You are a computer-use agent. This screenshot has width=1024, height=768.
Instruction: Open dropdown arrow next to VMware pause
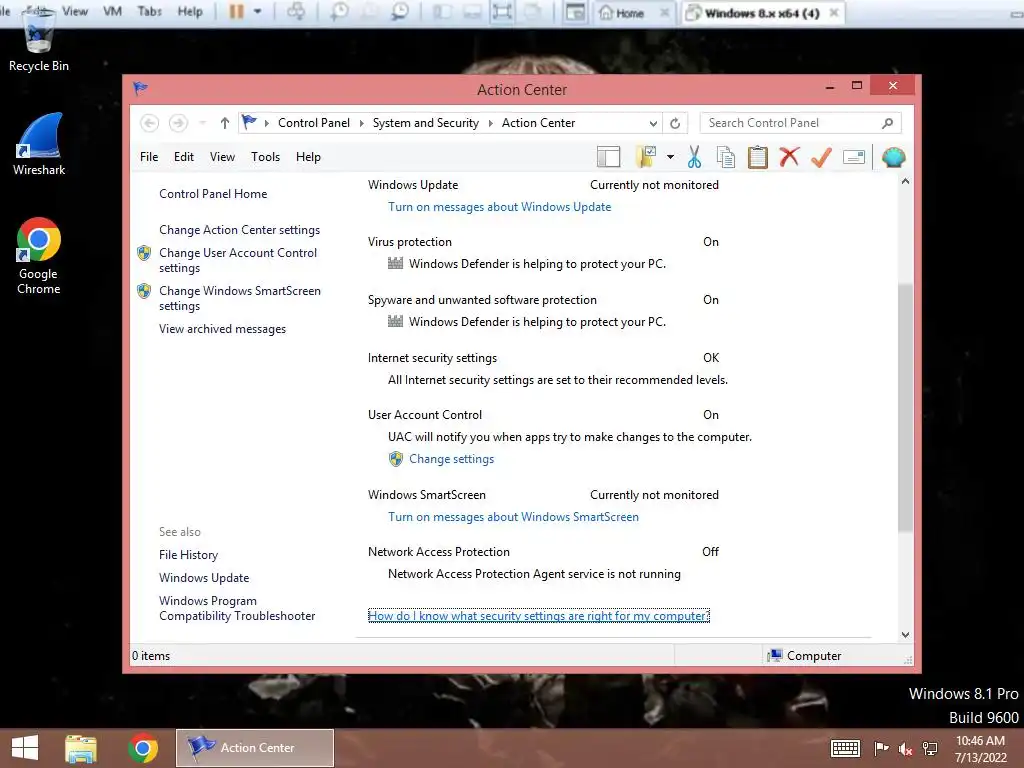[257, 11]
